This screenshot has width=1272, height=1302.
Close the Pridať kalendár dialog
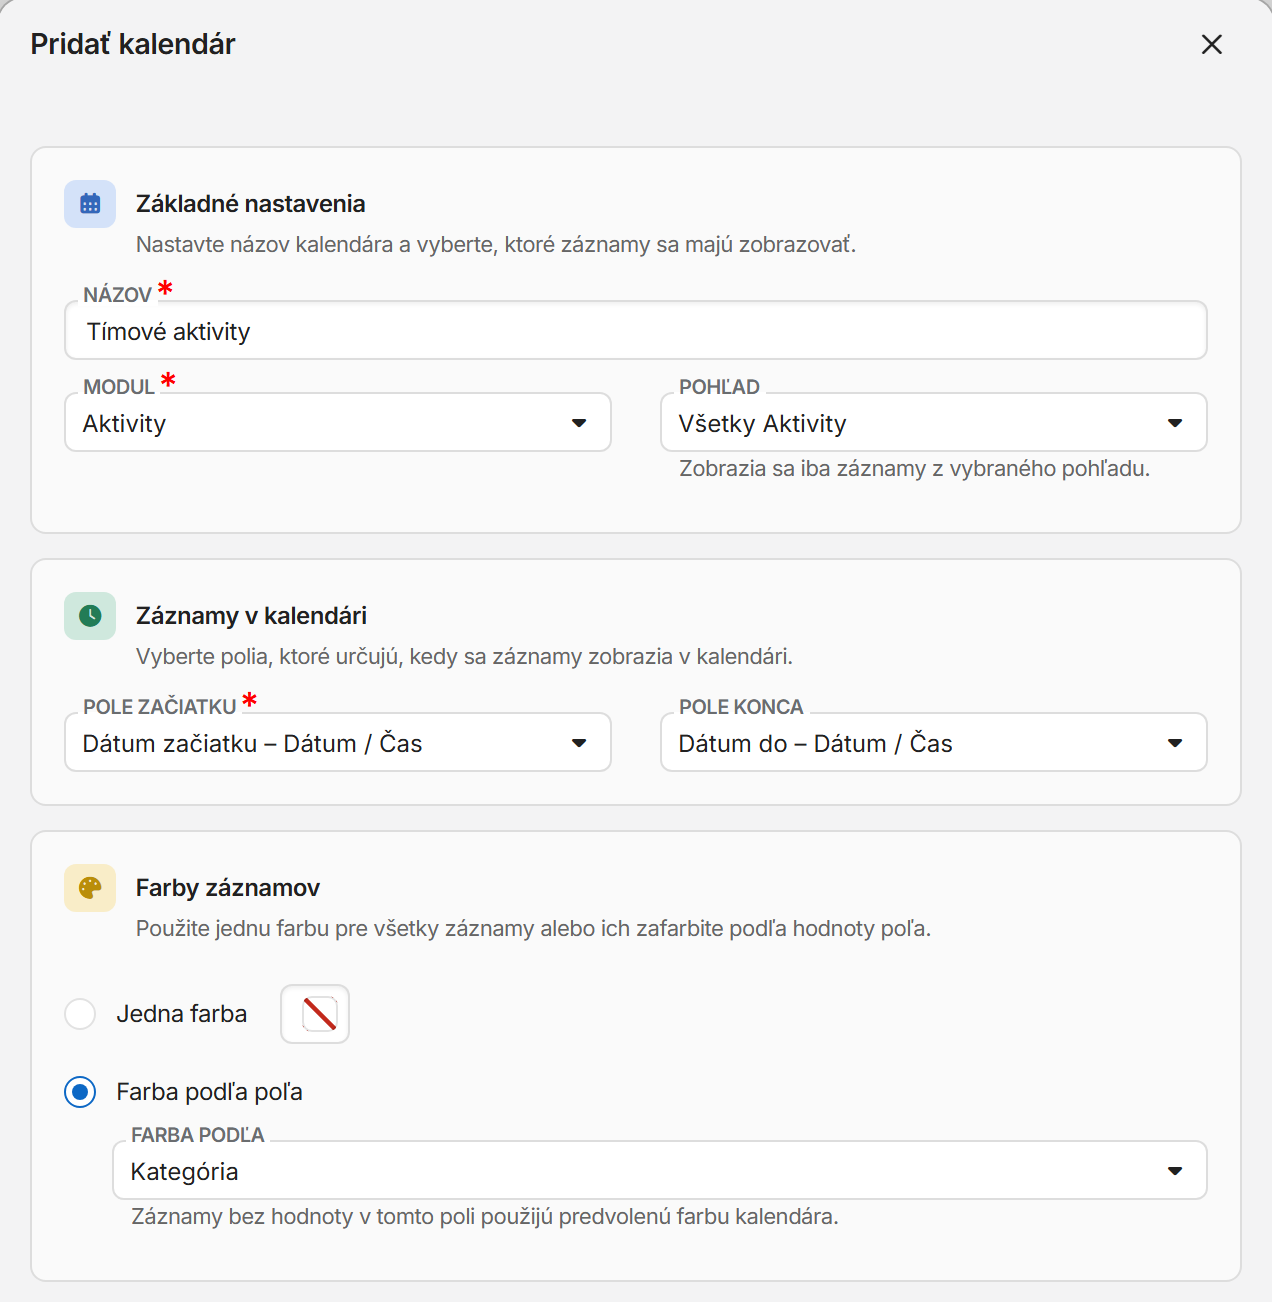coord(1211,44)
